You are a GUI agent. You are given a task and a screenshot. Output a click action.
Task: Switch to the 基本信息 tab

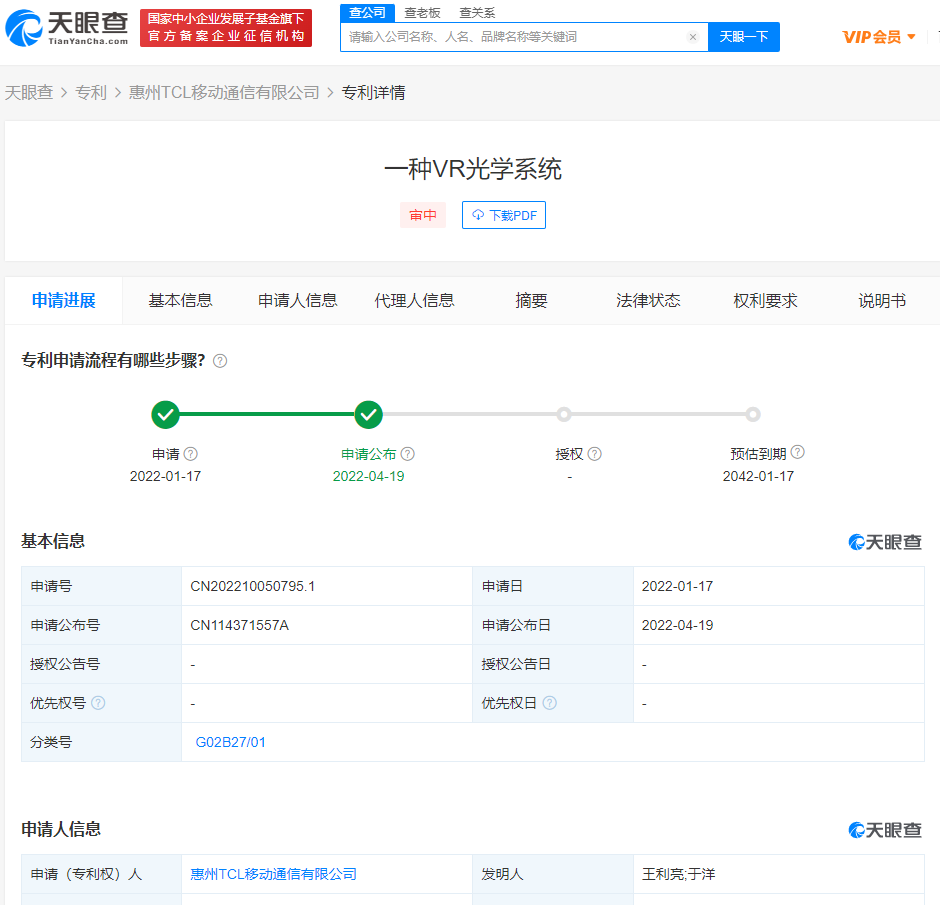point(180,300)
